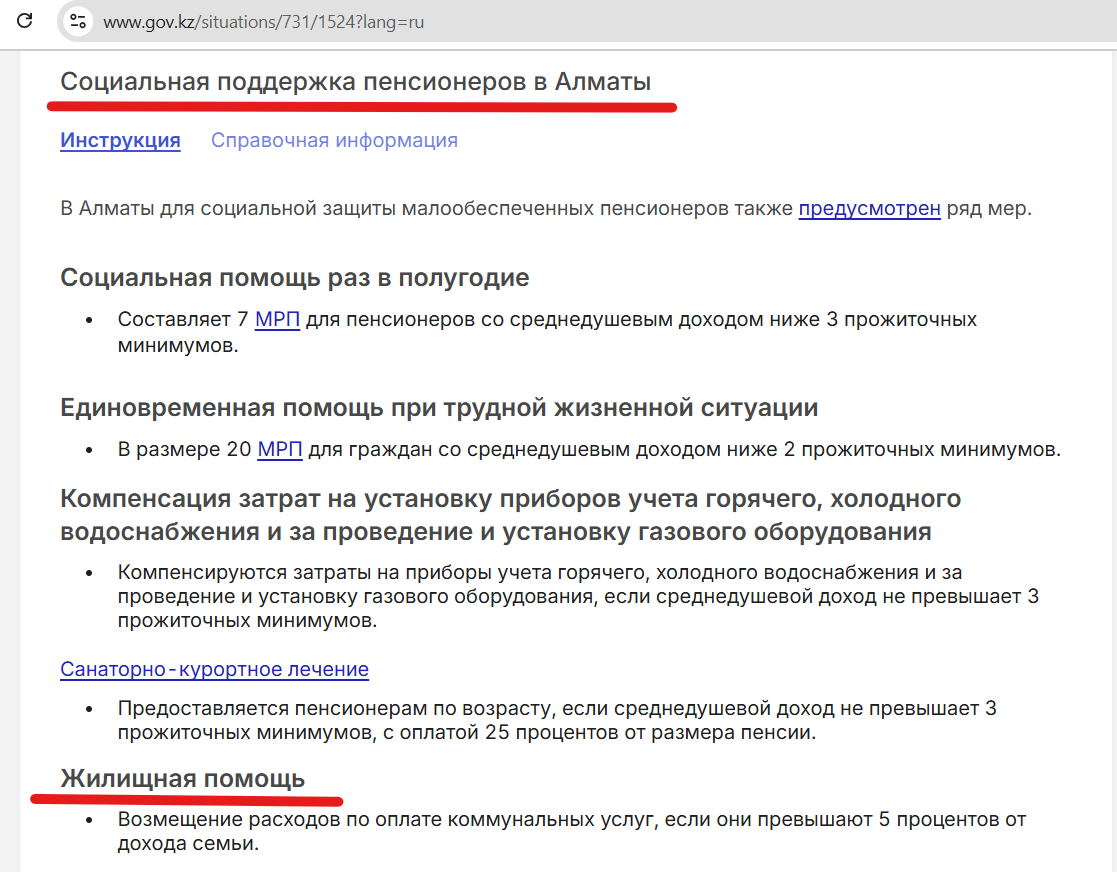Click the page title Социальная поддержка пенсионеров в Алматы

pos(355,82)
